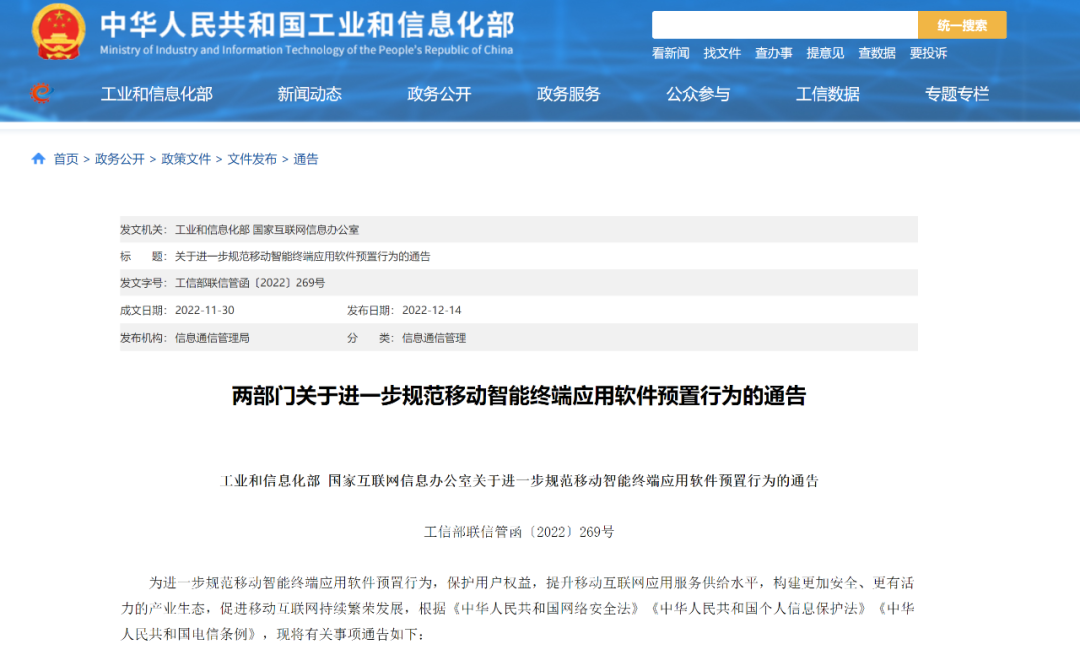Click the article subtitle starting 工业和信息化部 国家互联网信息办公室关于
1080x666 pixels.
[x=519, y=481]
